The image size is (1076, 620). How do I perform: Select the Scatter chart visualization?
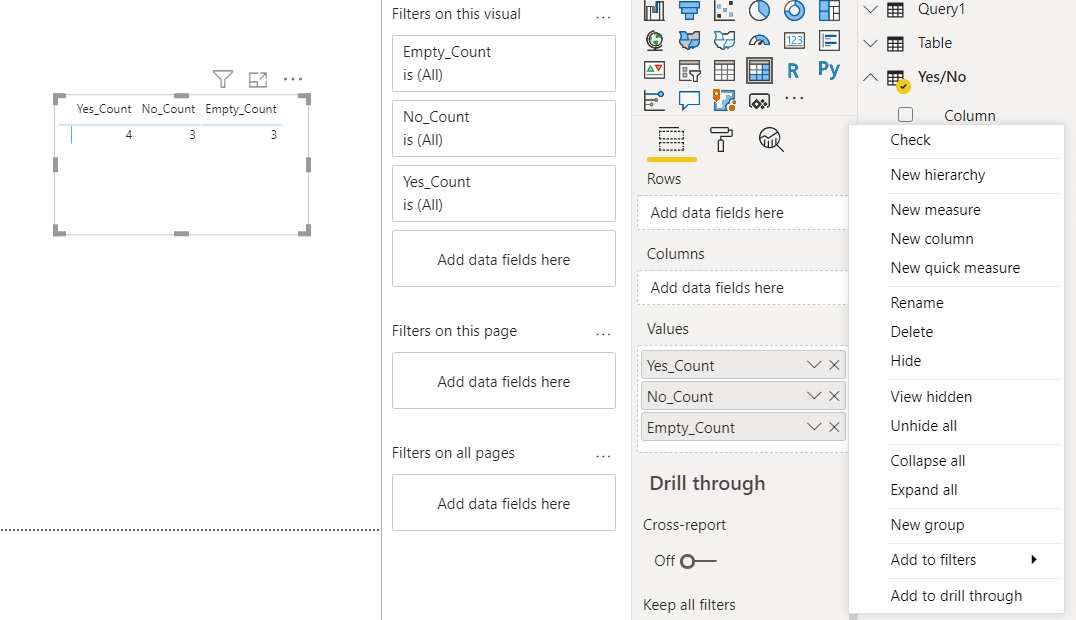[x=724, y=10]
